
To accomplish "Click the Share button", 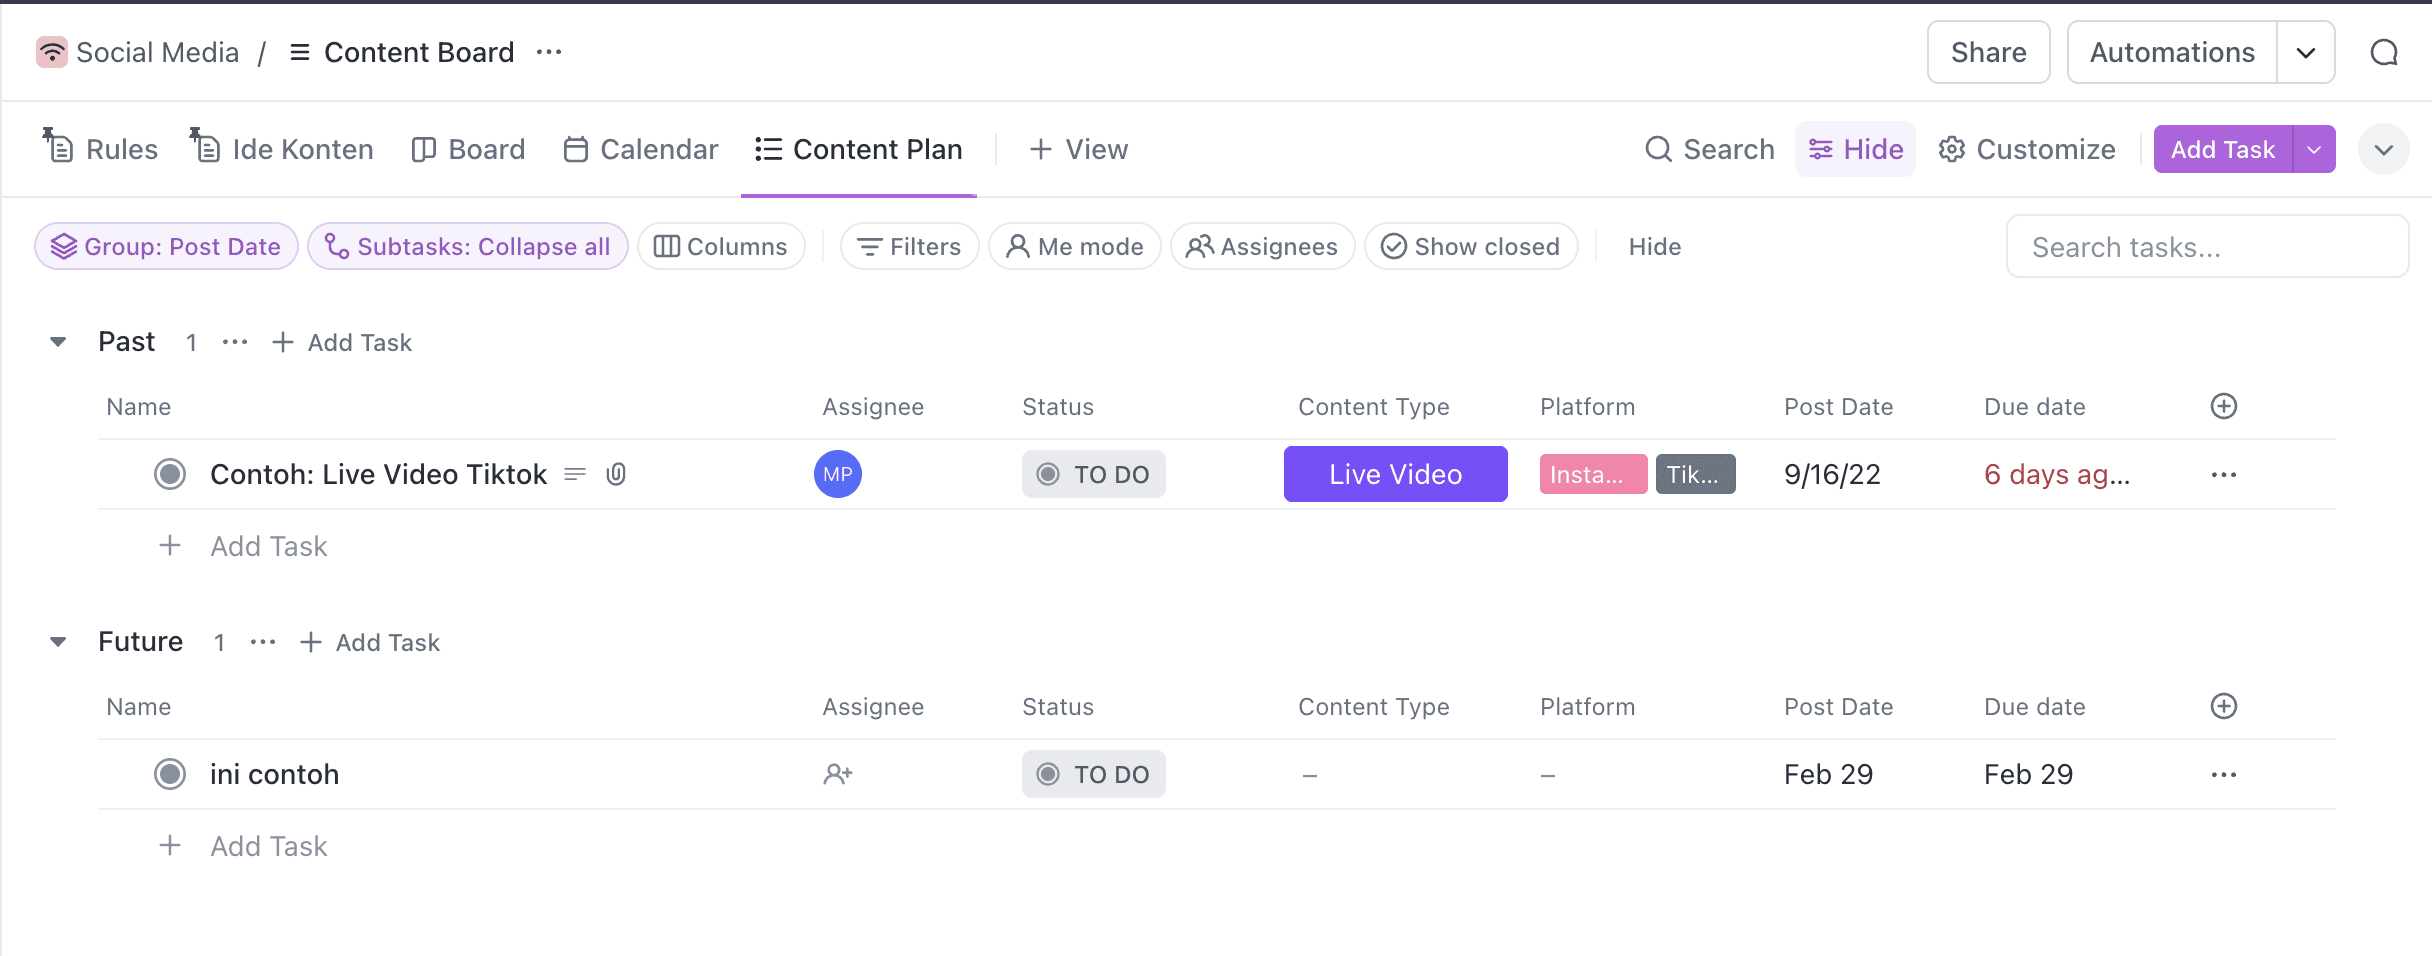I will pyautogui.click(x=1989, y=52).
